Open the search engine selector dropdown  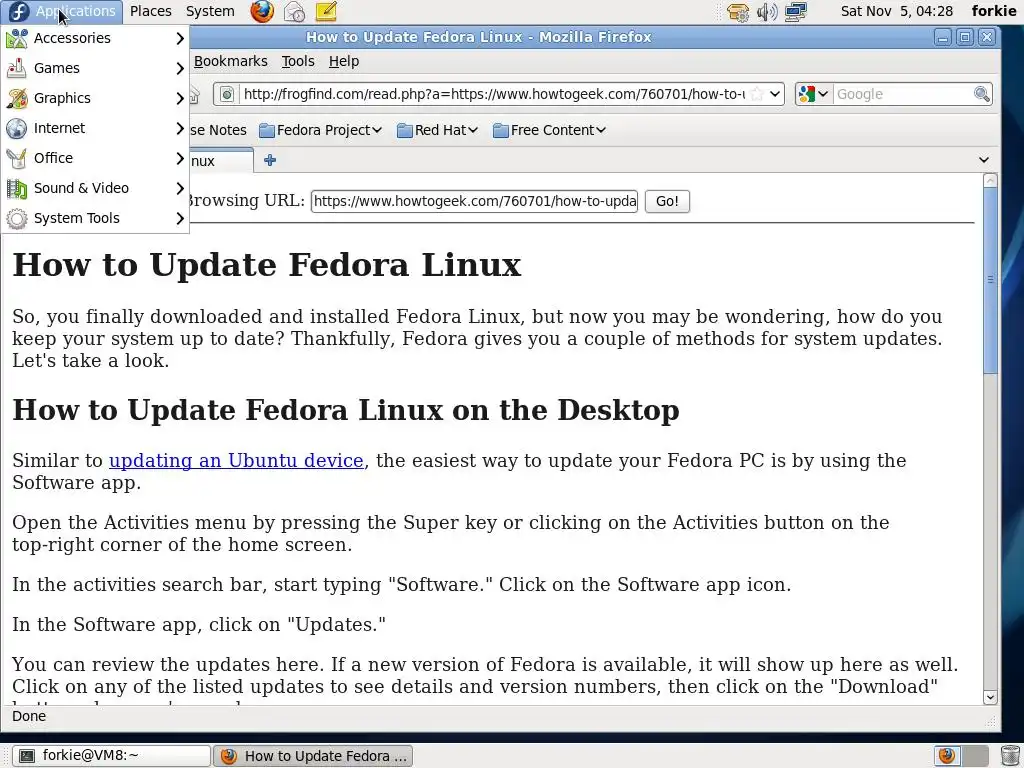pos(814,94)
